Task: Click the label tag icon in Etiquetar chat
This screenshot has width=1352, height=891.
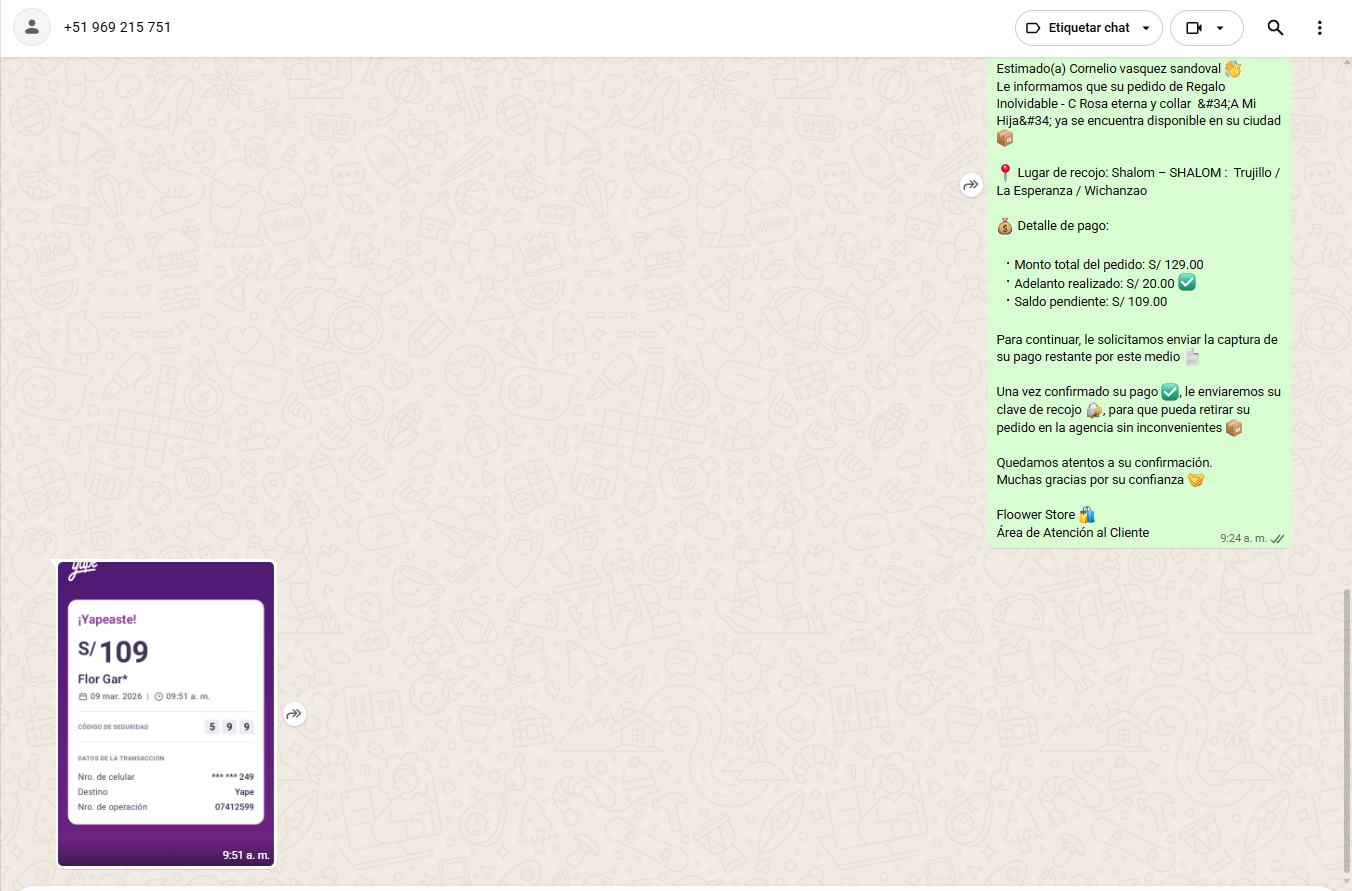Action: (1034, 28)
